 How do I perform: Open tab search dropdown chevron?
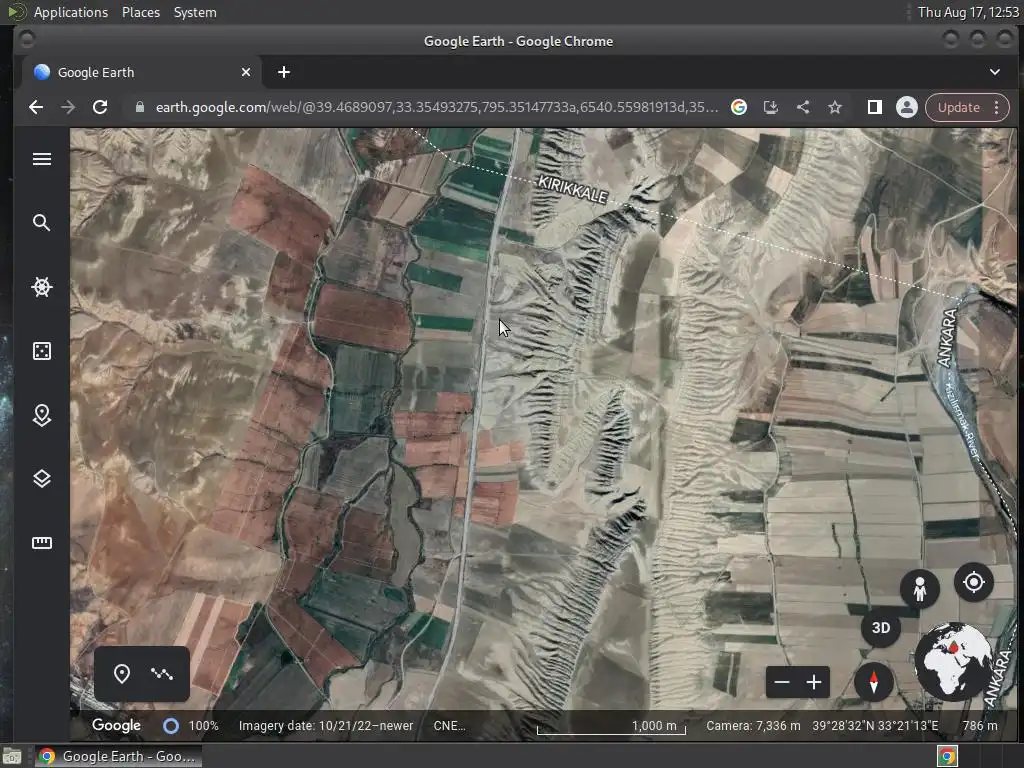[995, 72]
